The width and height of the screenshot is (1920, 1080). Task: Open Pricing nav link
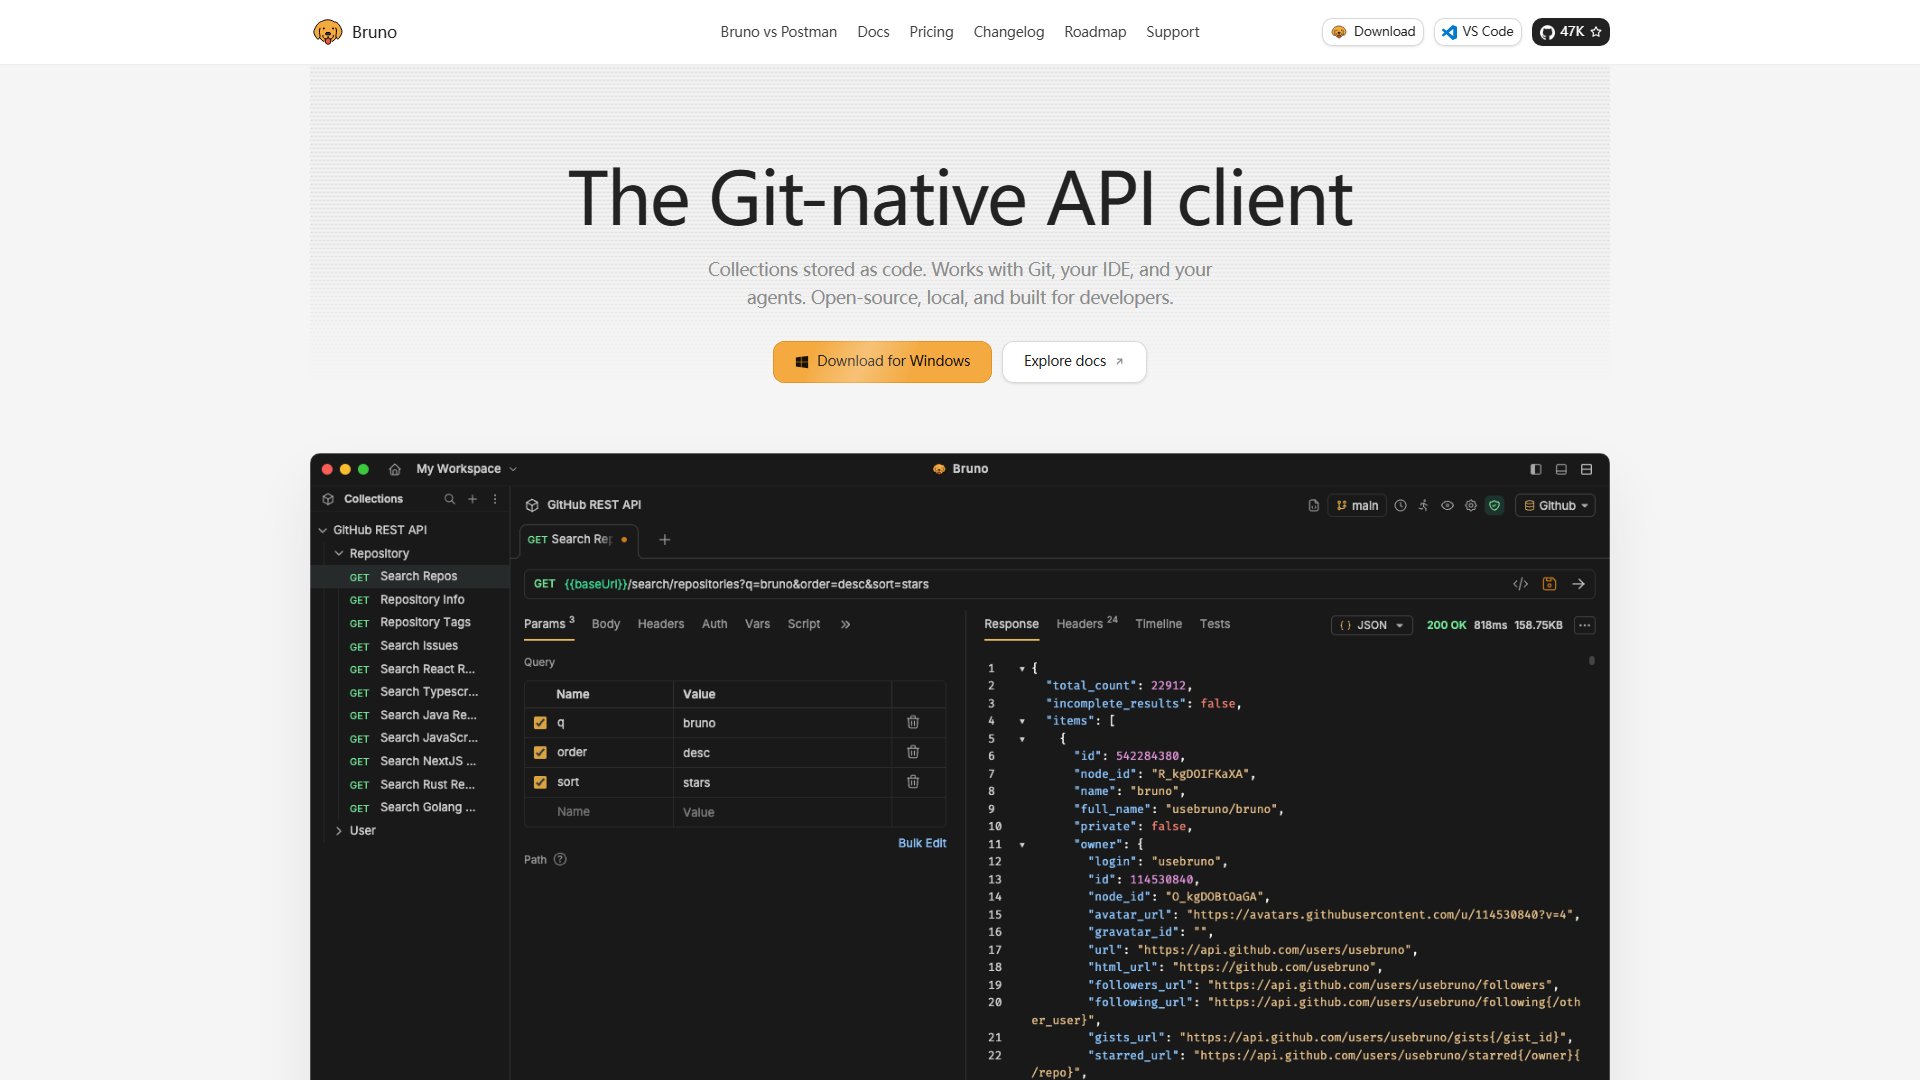pos(931,32)
